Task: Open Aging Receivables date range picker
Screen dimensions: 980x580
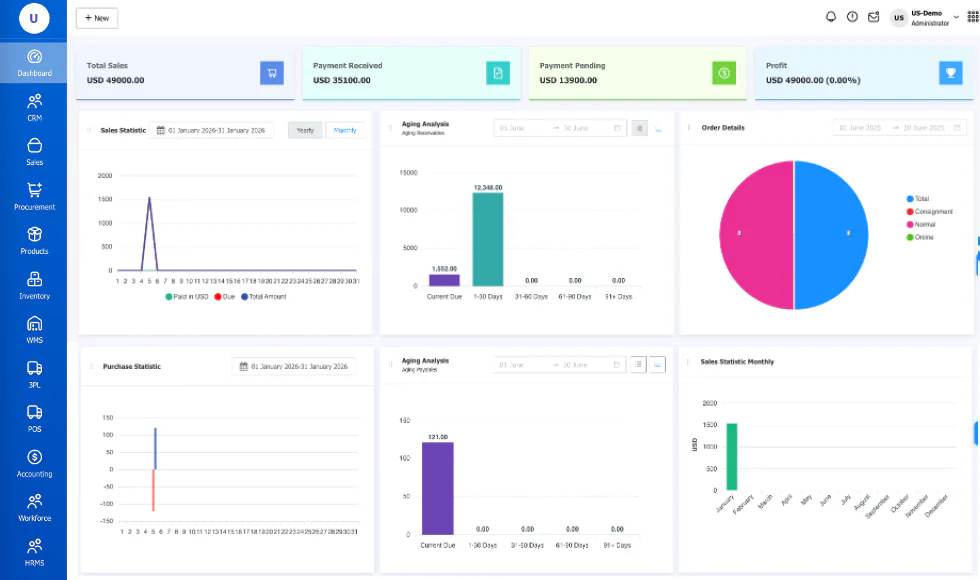Action: pyautogui.click(x=560, y=128)
